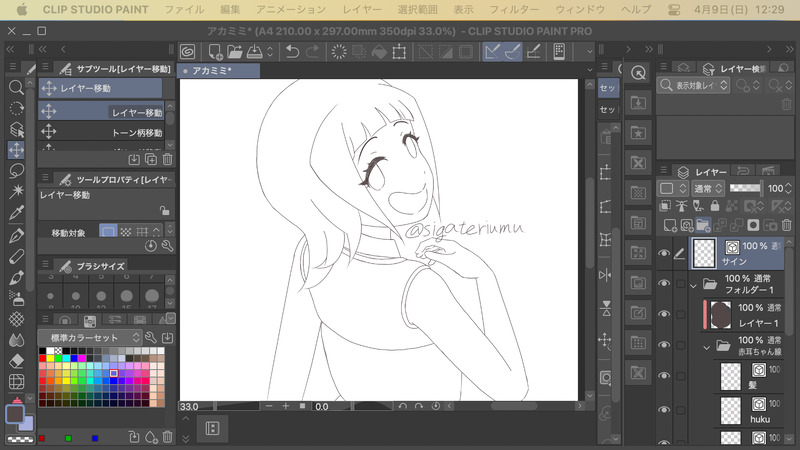Open the フィルター menu
800x450 pixels.
click(x=514, y=9)
